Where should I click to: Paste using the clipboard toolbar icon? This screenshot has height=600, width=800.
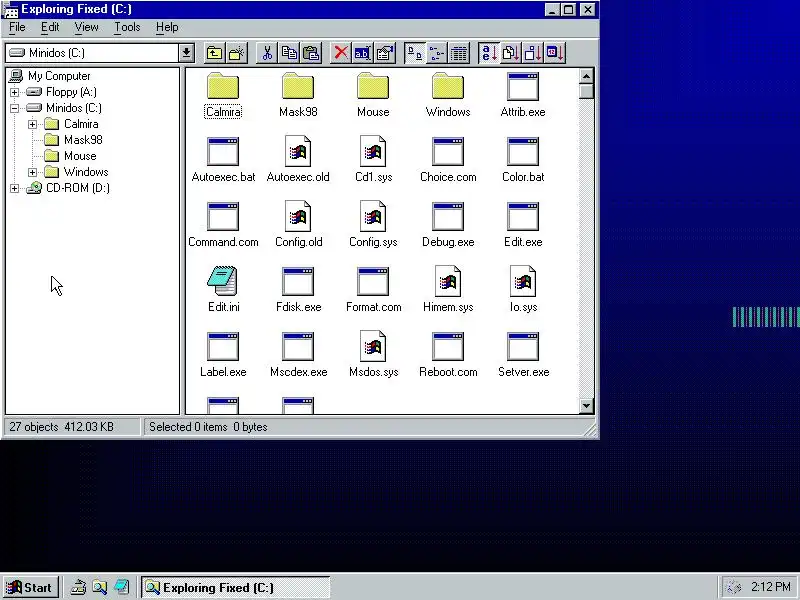point(311,53)
